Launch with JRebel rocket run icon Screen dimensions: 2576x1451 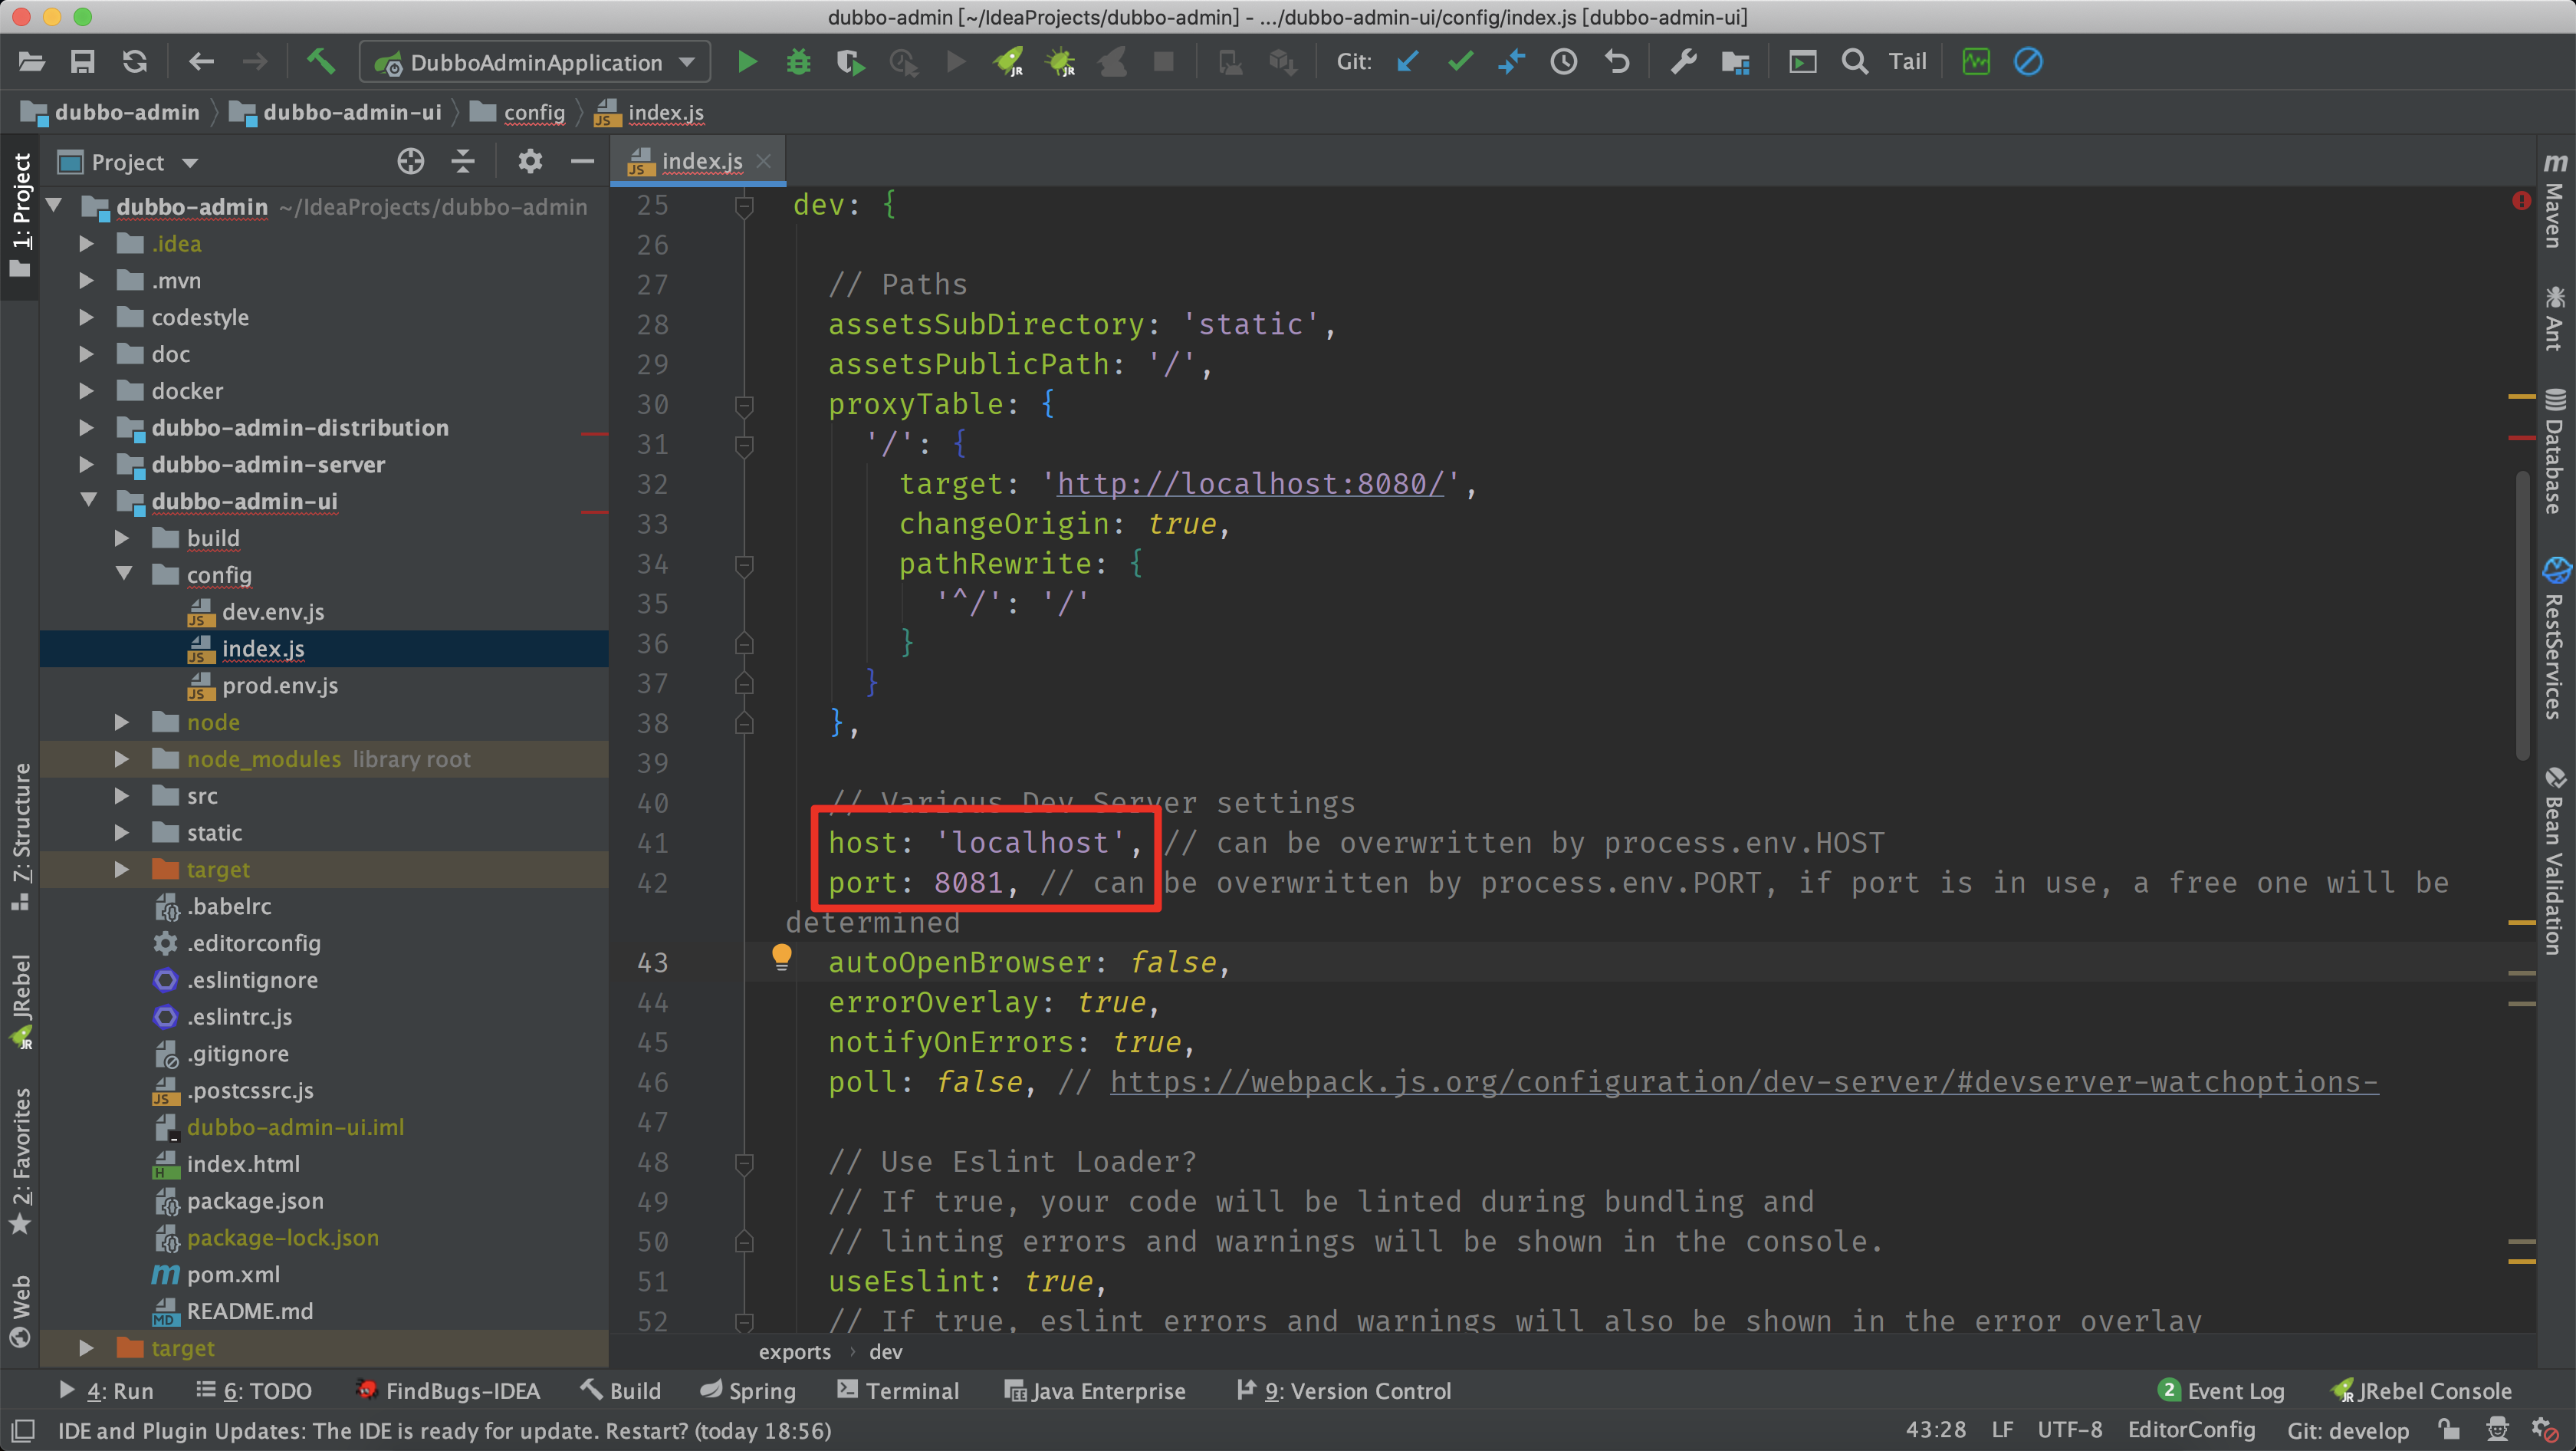click(x=1008, y=62)
